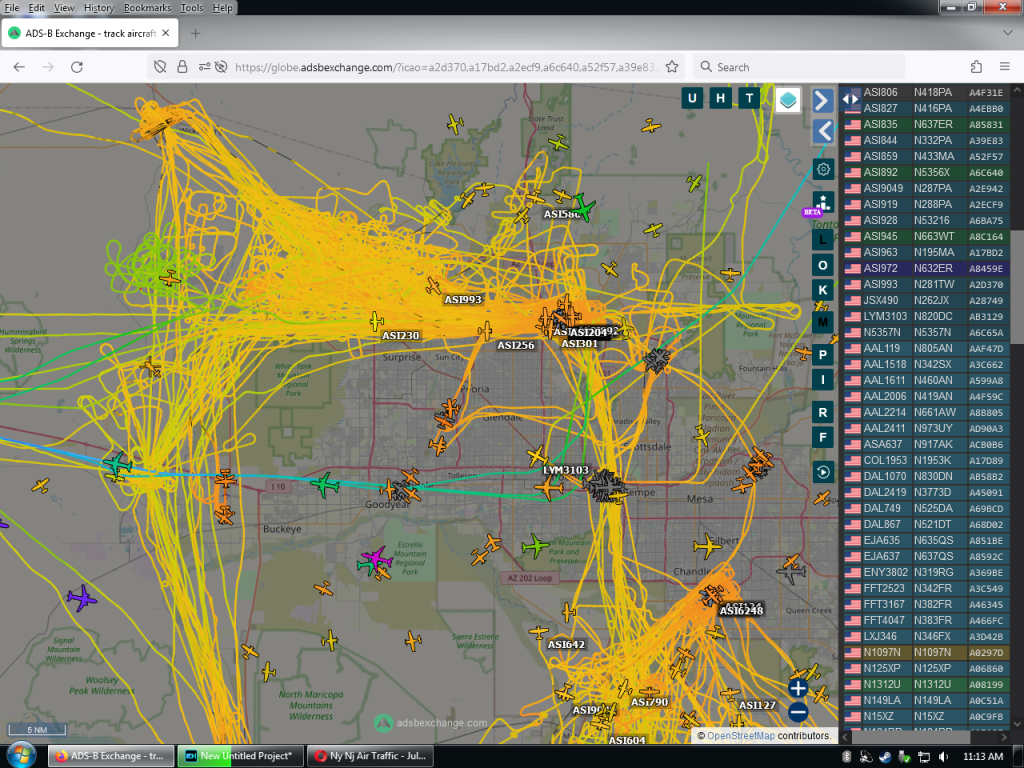Viewport: 1024px width, 768px height.
Task: Click the tracking protection shield icon
Action: click(x=160, y=67)
